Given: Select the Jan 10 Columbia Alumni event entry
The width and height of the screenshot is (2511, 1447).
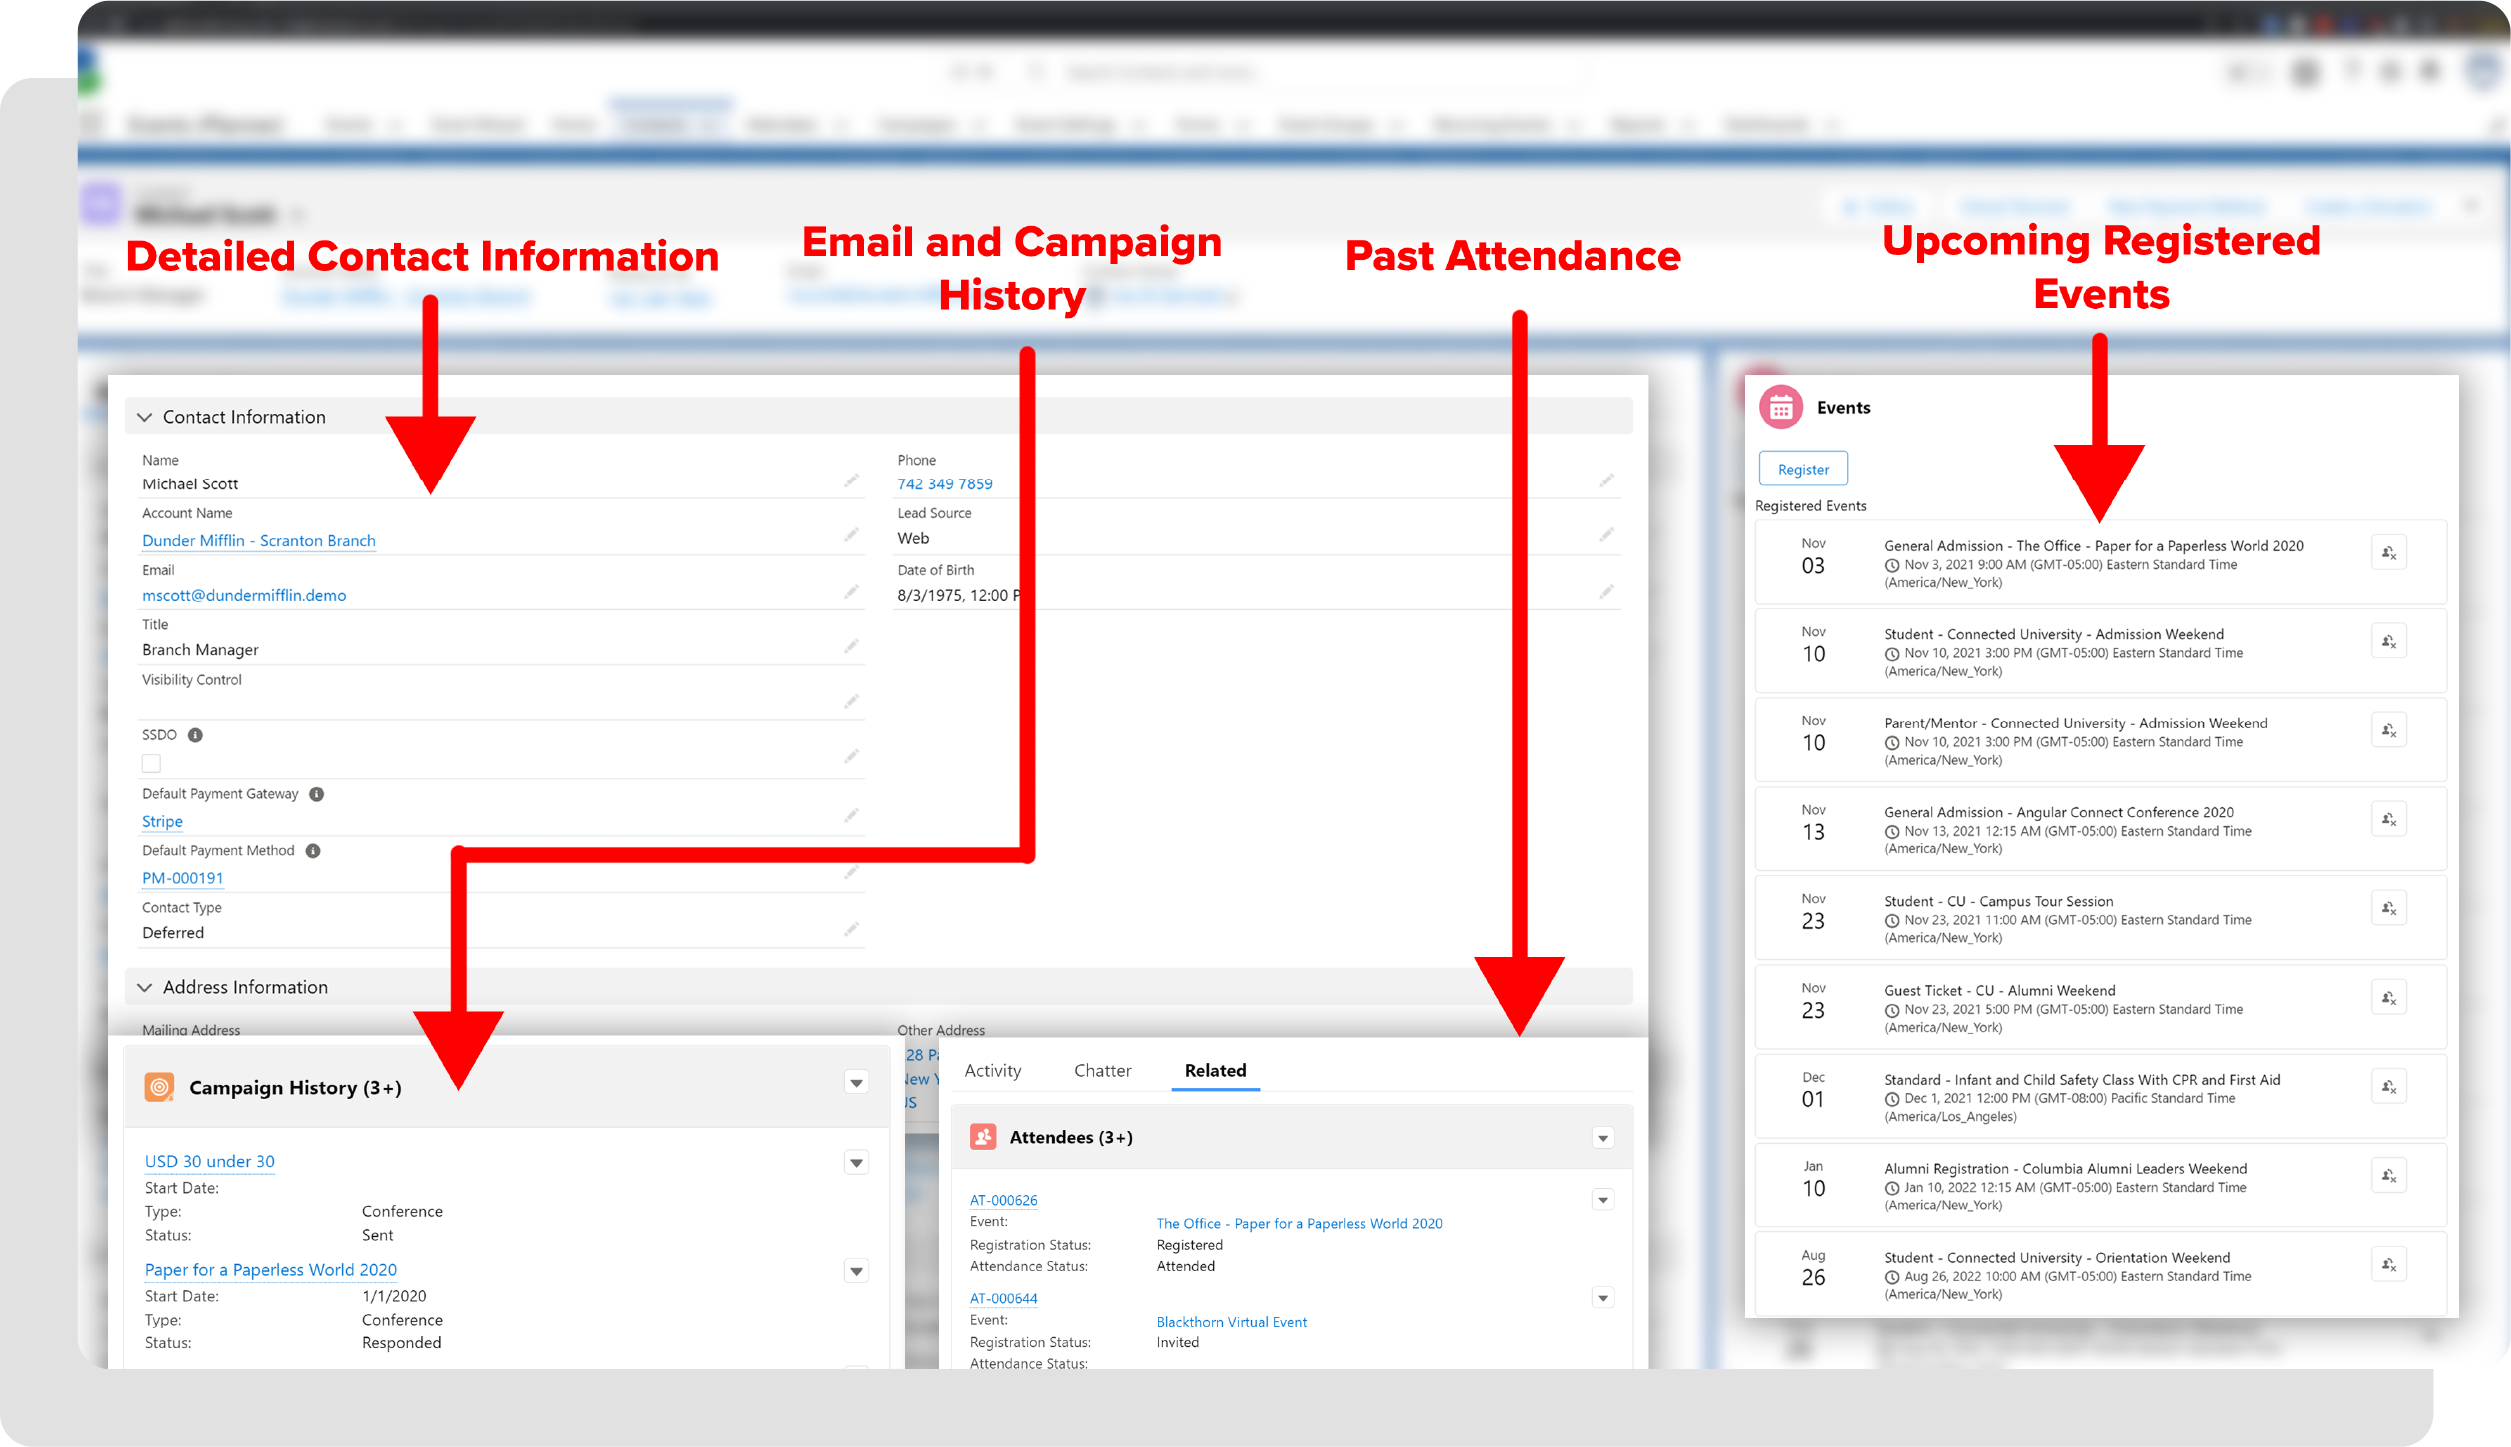Looking at the screenshot, I should click(2100, 1185).
